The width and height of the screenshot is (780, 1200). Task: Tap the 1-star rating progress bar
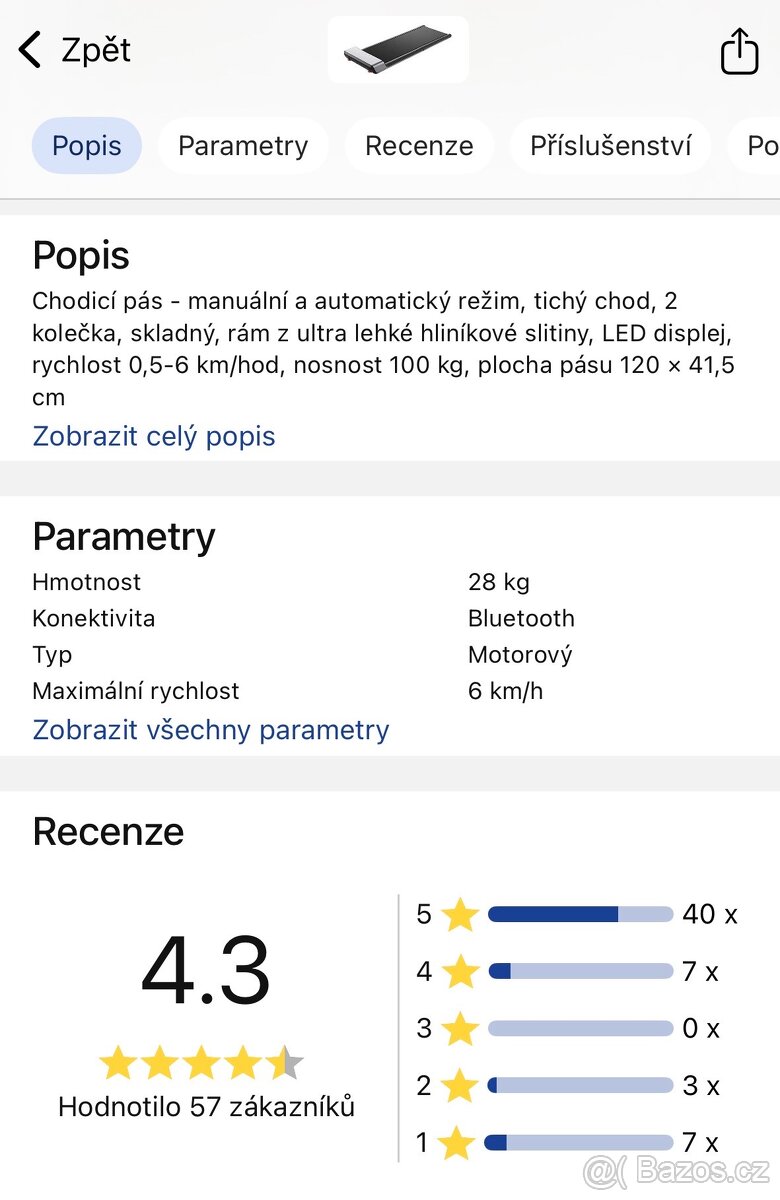pyautogui.click(x=578, y=1142)
